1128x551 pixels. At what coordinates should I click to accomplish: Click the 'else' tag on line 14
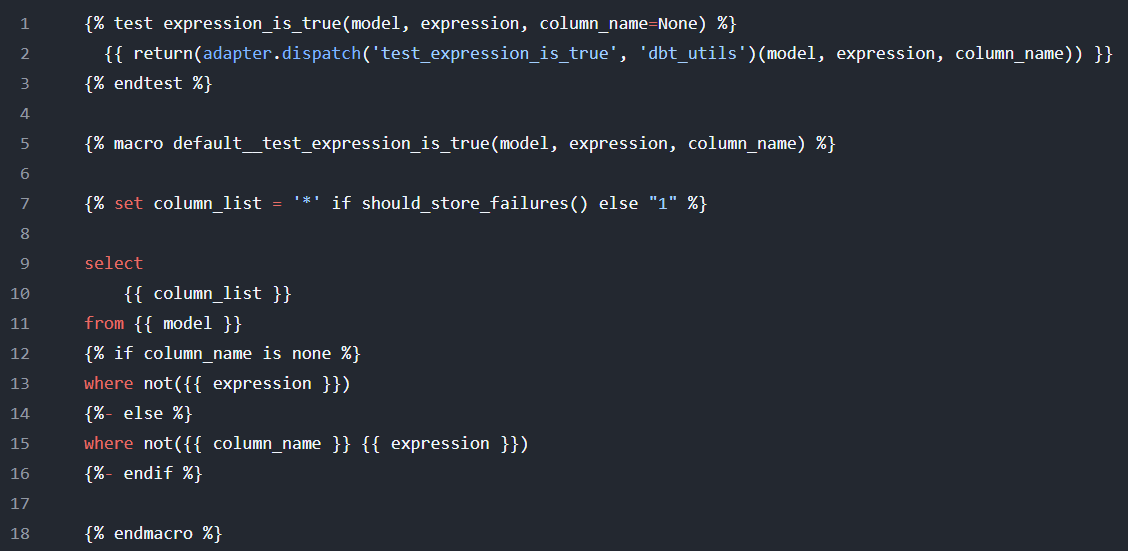tap(143, 413)
